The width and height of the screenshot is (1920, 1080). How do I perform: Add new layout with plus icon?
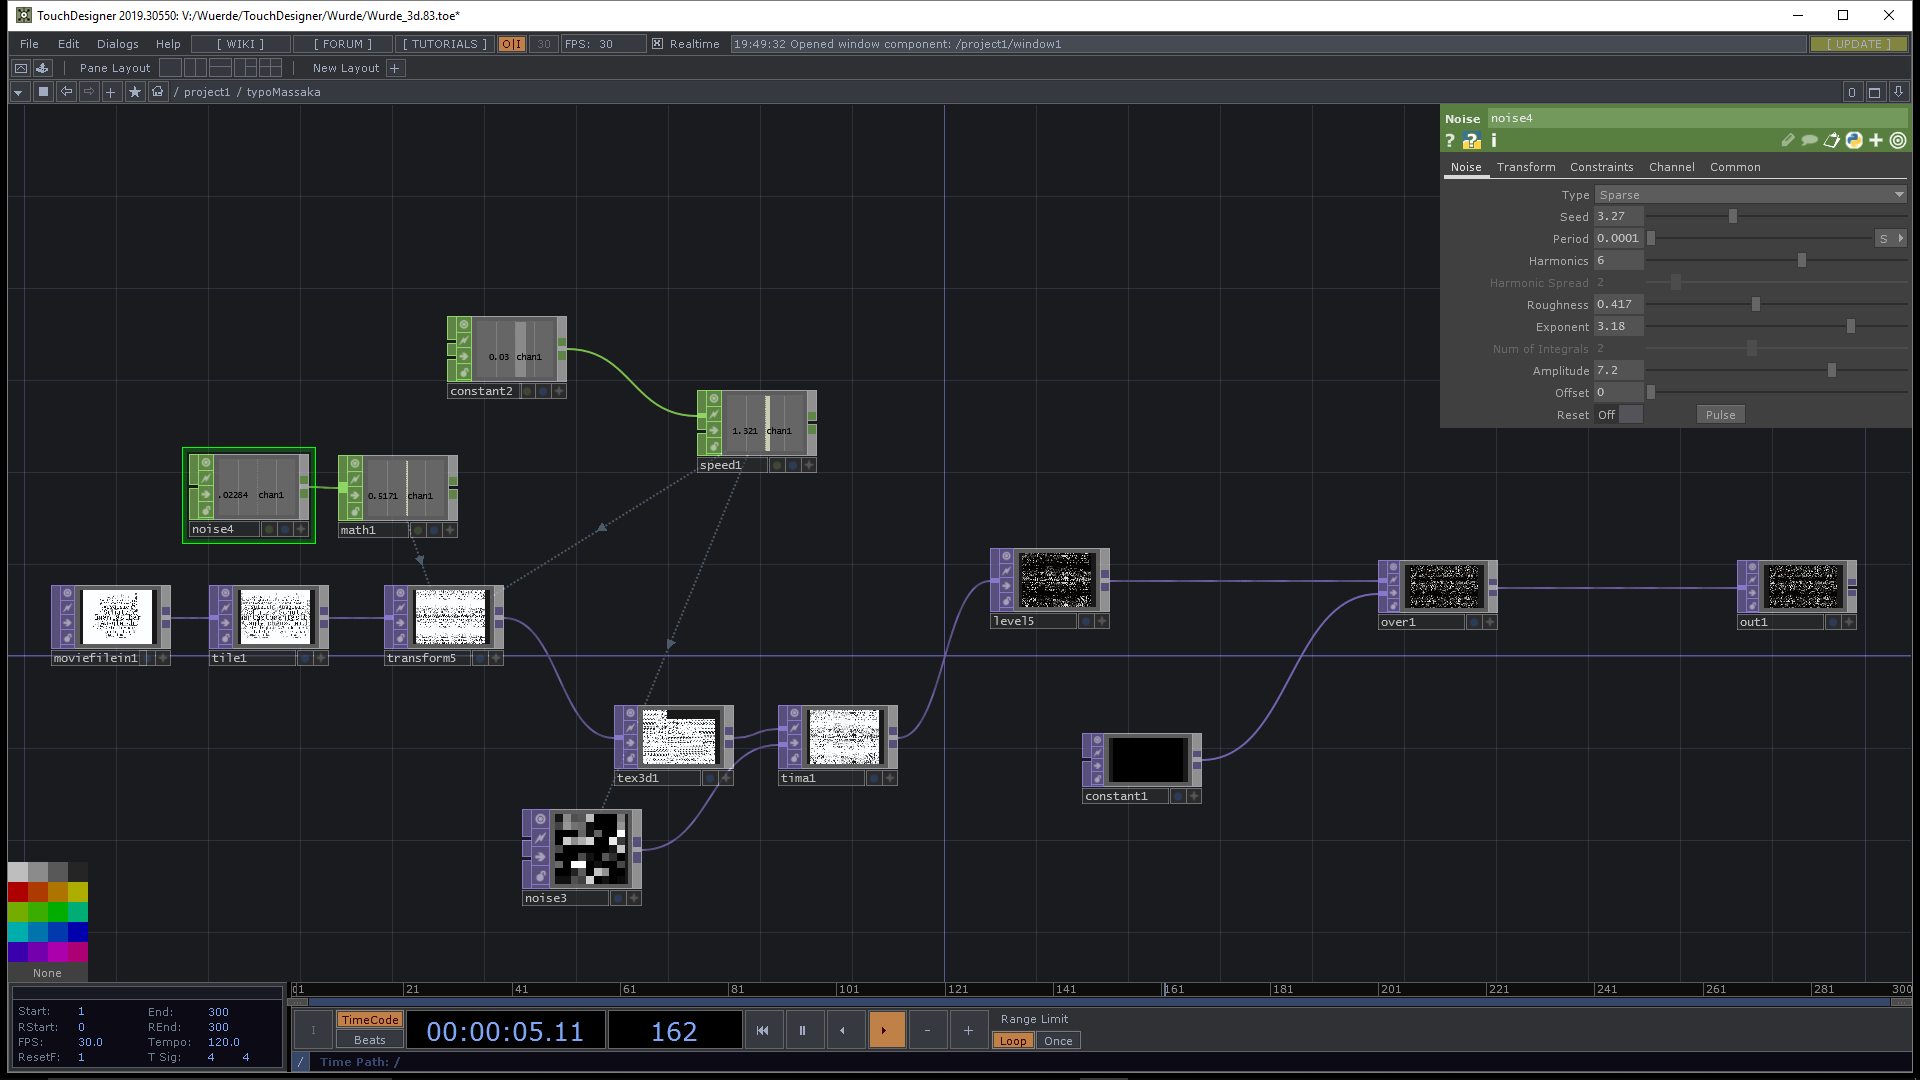[x=395, y=68]
